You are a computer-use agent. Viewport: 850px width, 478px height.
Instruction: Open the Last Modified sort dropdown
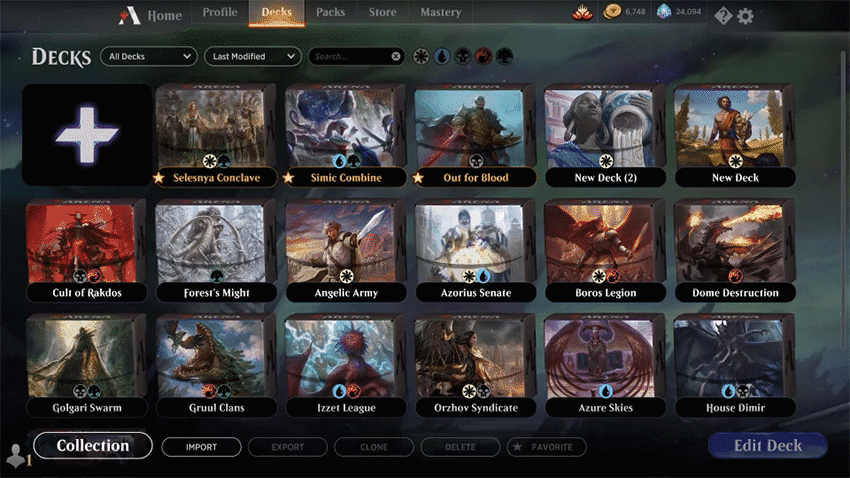(253, 56)
